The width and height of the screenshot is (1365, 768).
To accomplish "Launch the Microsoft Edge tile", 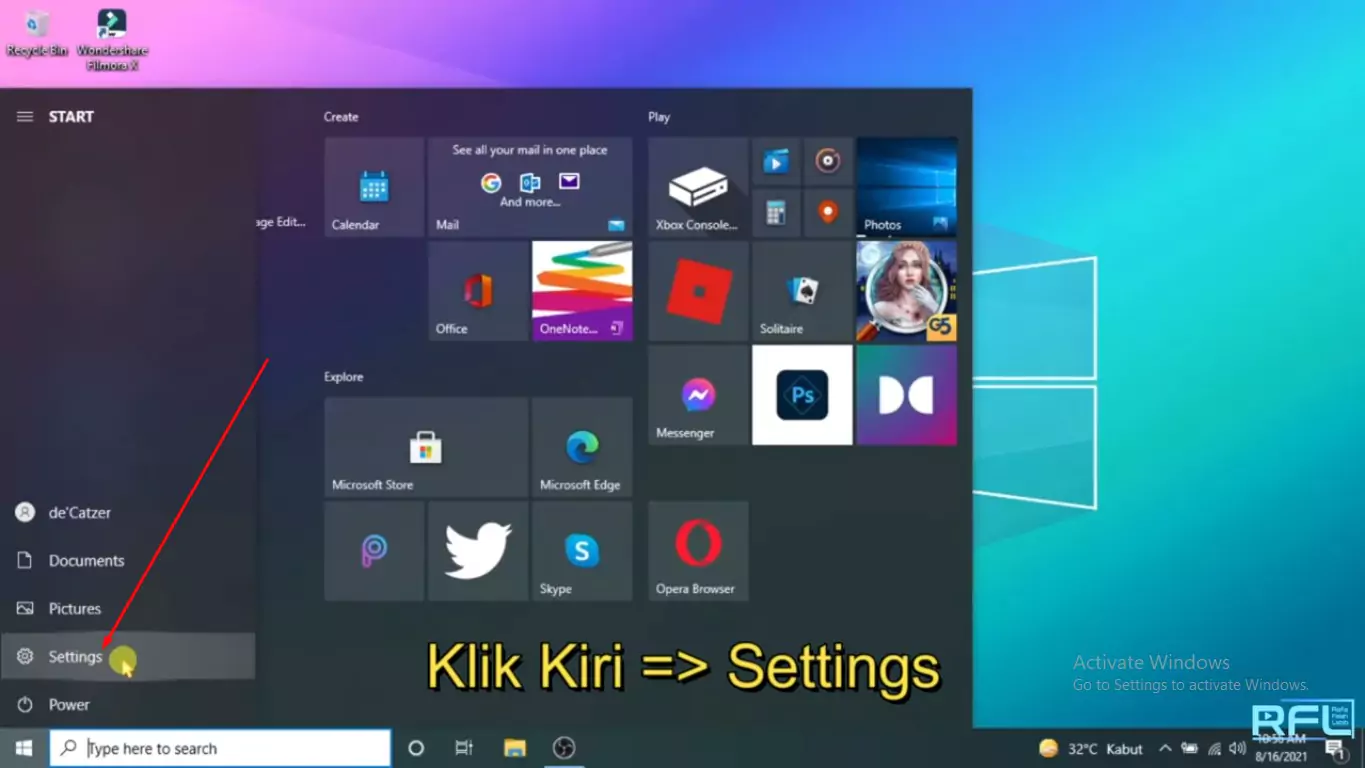I will click(582, 447).
